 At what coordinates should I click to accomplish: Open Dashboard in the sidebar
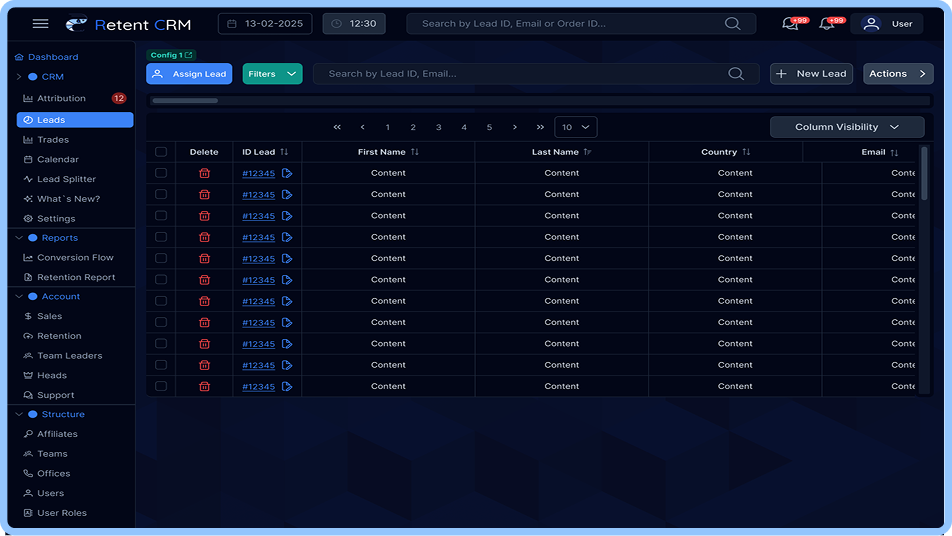coord(47,56)
